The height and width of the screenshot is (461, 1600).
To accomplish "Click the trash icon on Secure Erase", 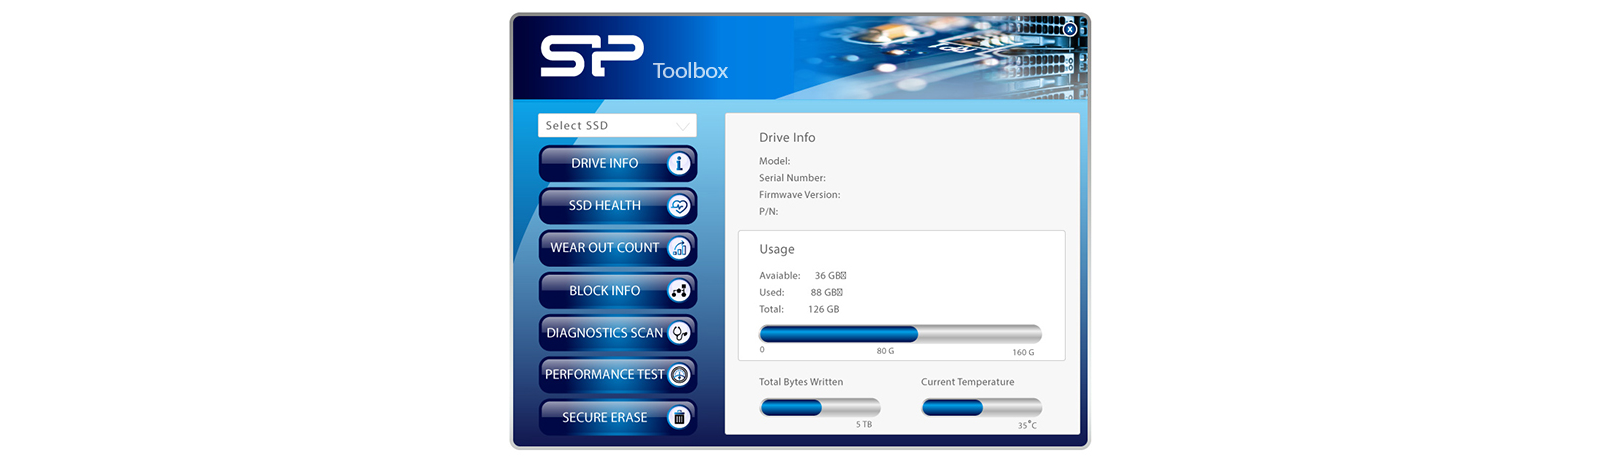I will [679, 418].
